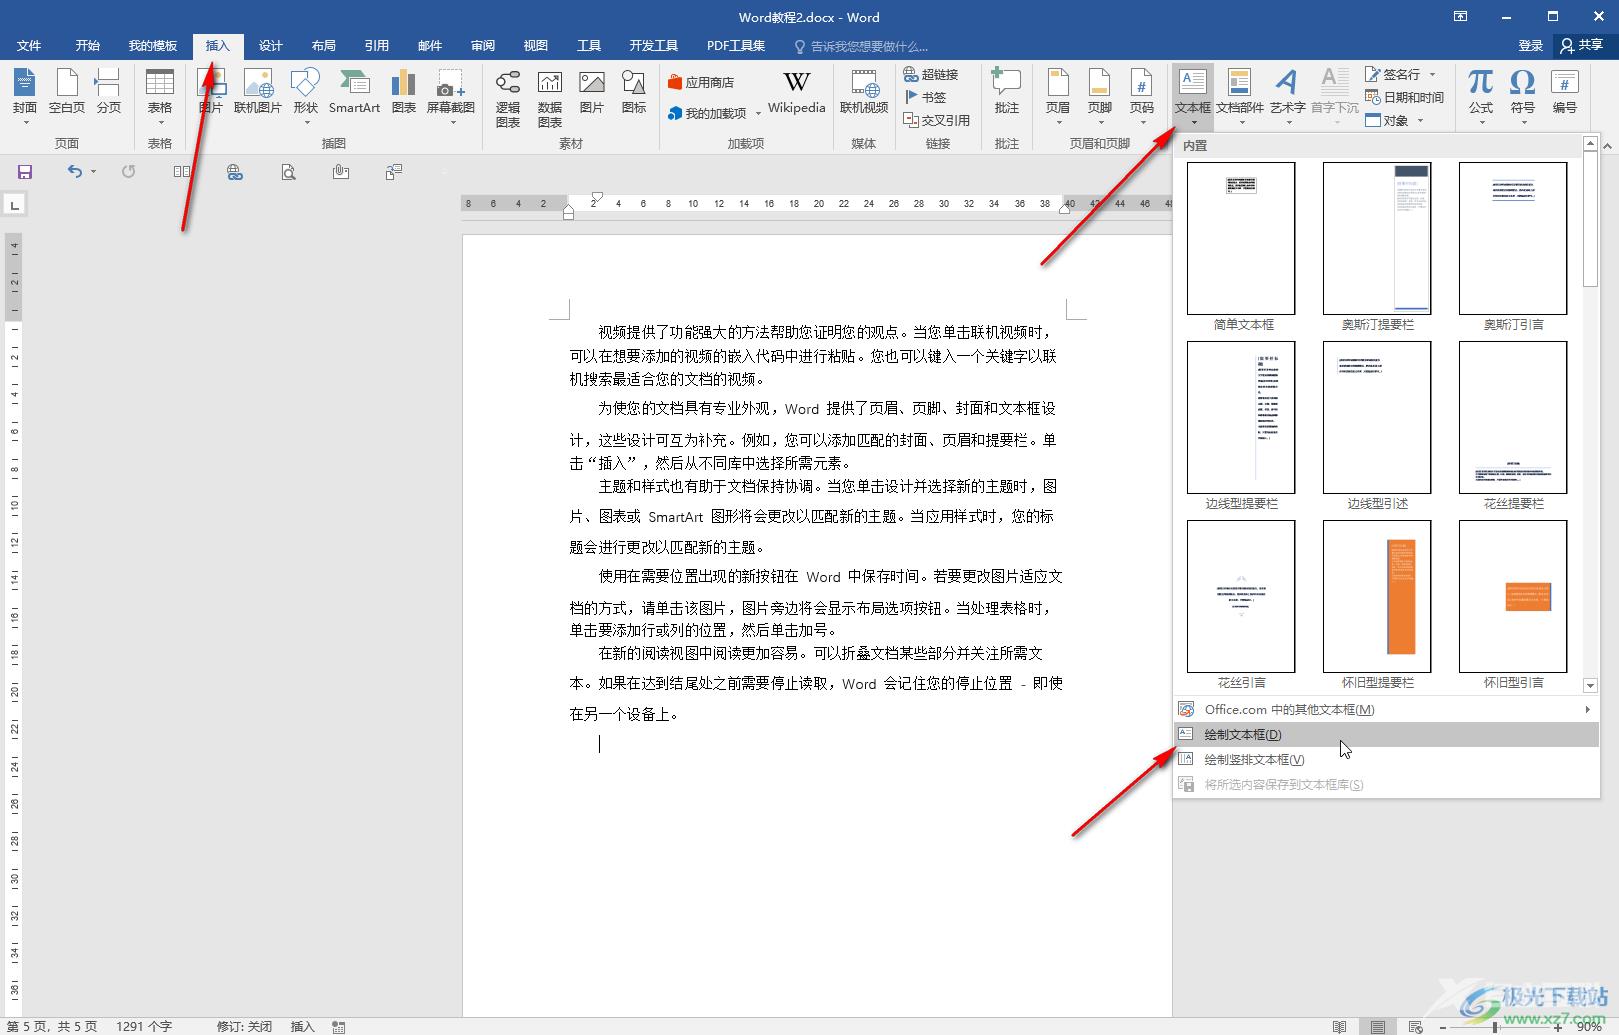Insert a cross-reference (交叉引用)
Screen dimensions: 1619x1035
936,120
